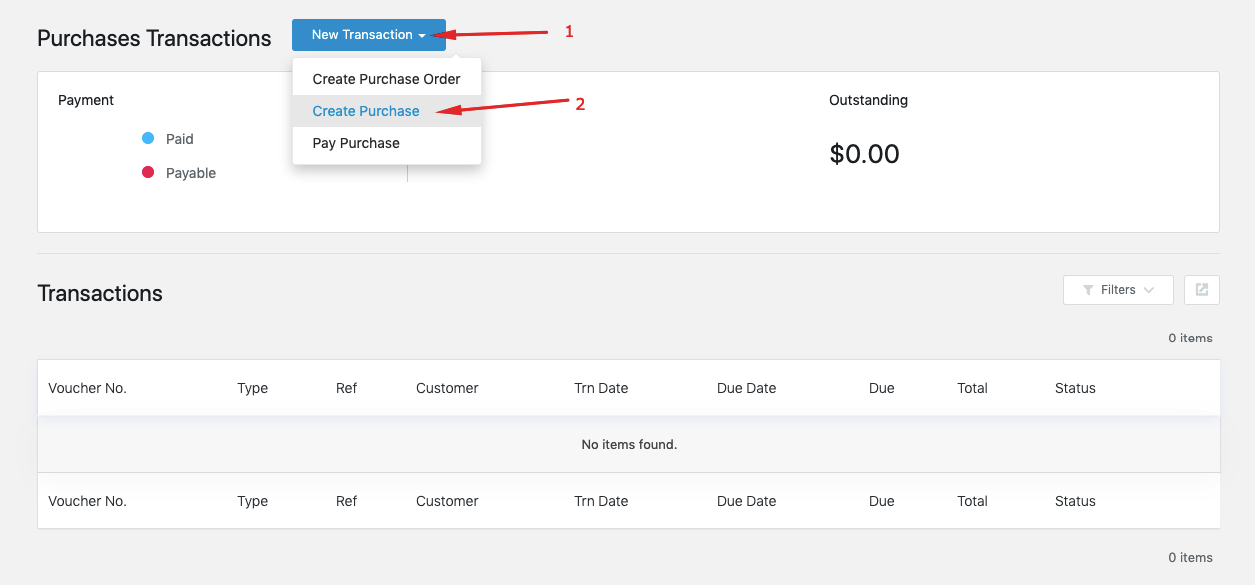Select Pay Purchase from the menu
1255x585 pixels.
pos(354,143)
